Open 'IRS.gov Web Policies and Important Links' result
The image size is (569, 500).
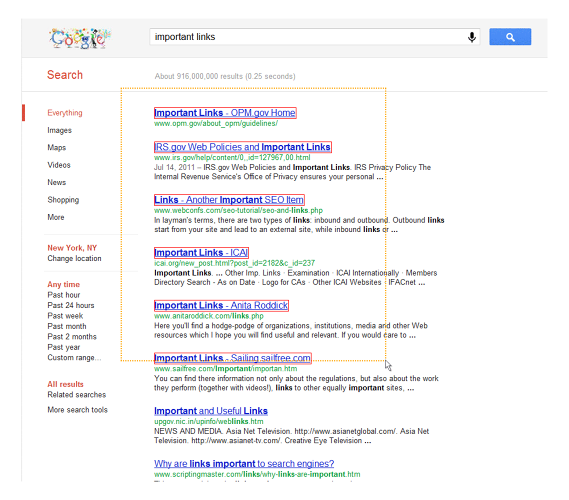[242, 147]
